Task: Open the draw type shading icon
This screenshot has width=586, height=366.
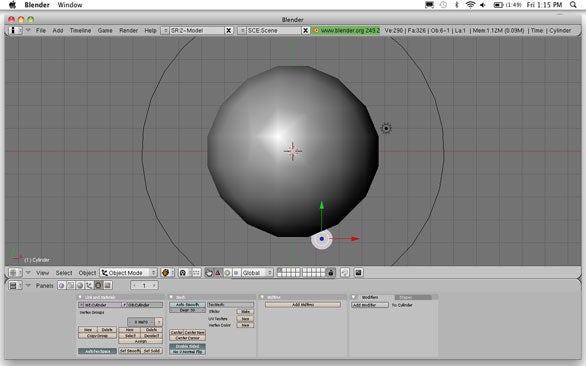Action: pyautogui.click(x=167, y=273)
